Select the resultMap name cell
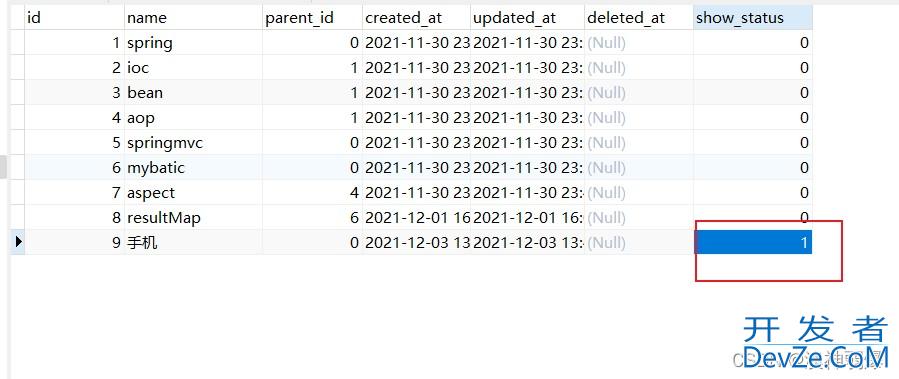The height and width of the screenshot is (379, 899). coord(193,217)
